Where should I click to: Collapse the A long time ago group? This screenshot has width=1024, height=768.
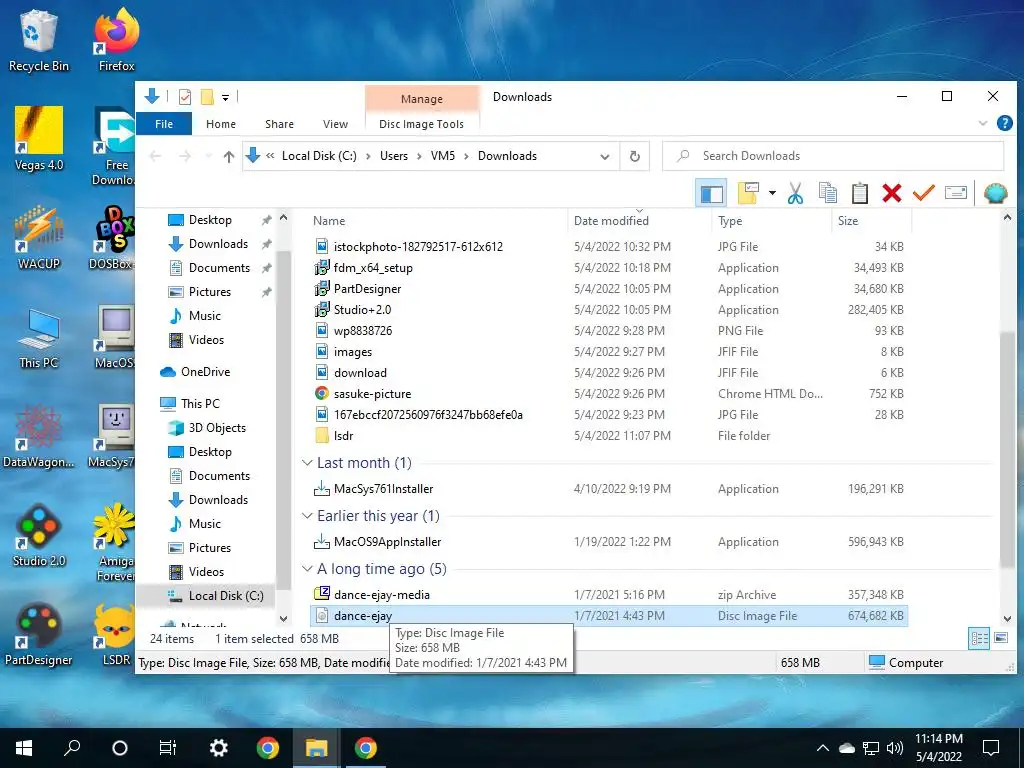307,569
